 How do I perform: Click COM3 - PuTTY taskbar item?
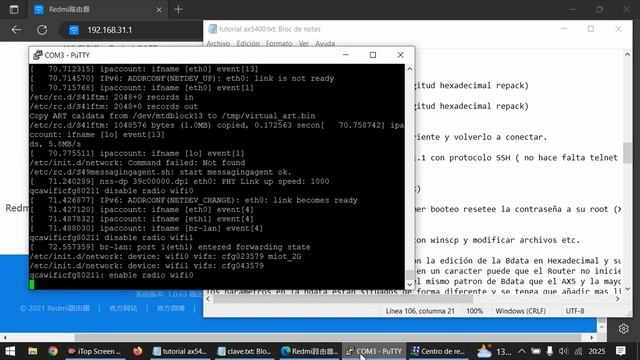pos(374,351)
